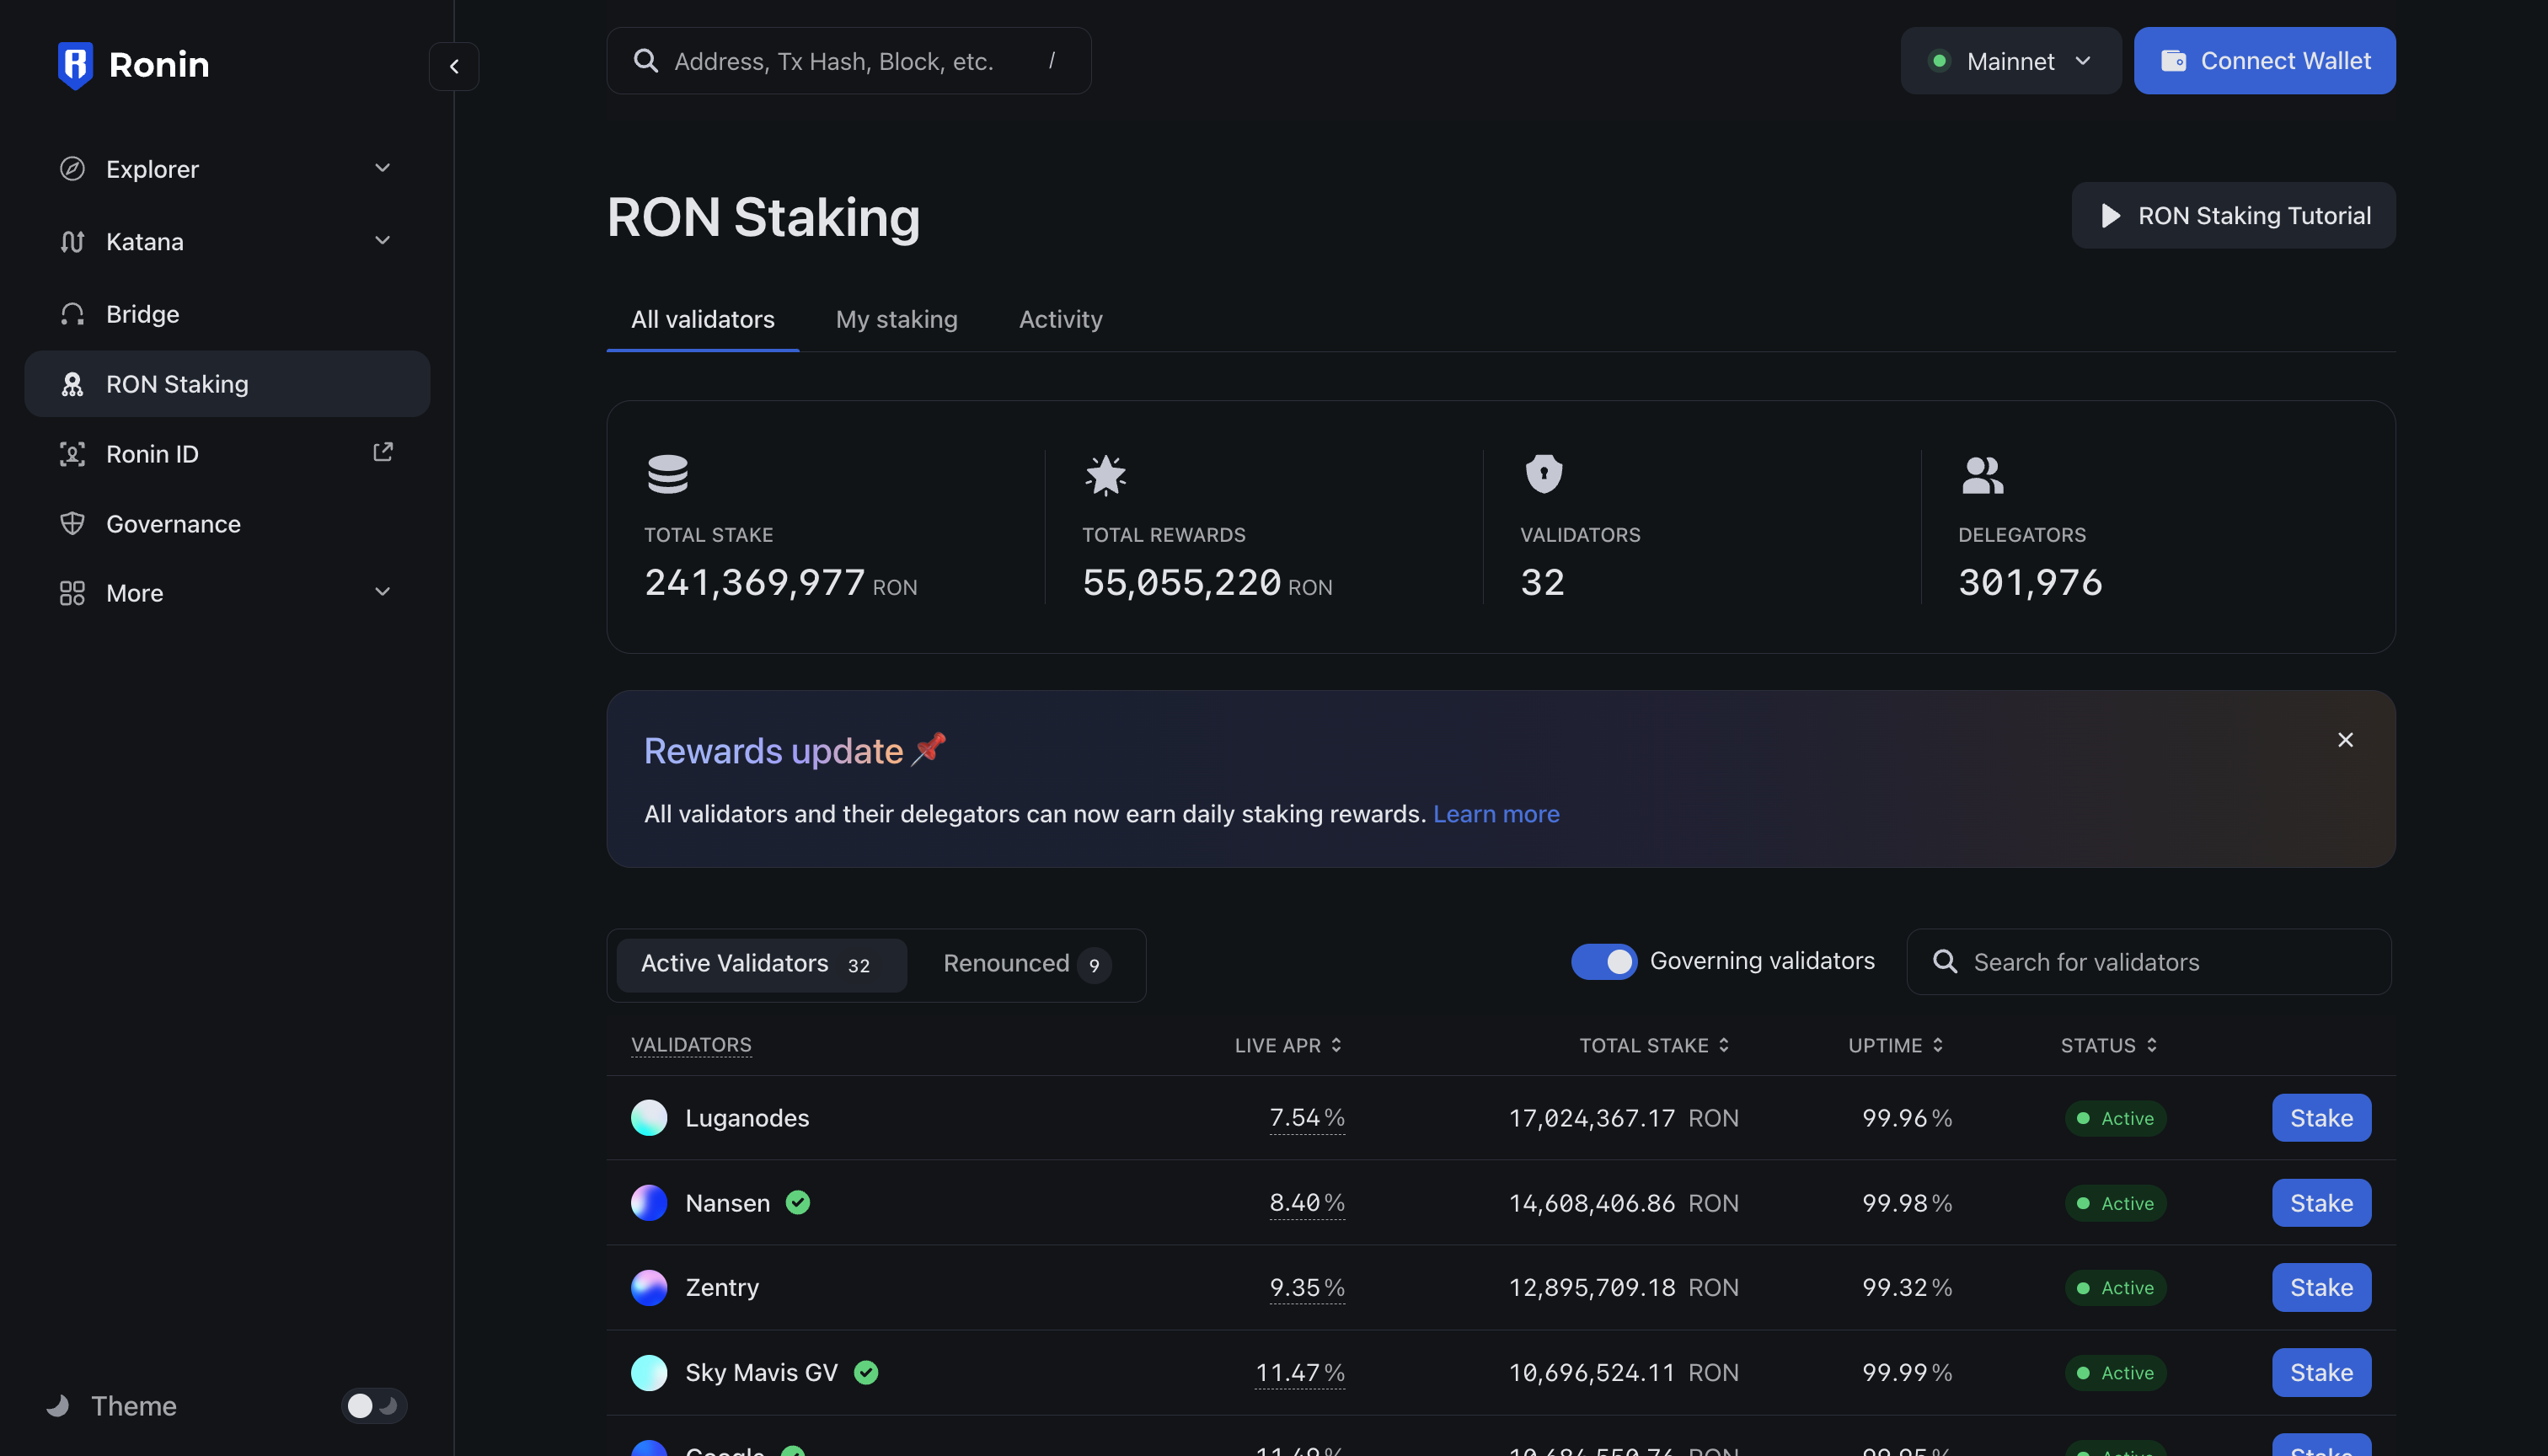Click Sky Mavis GV 11.47% APR
2548x1456 pixels.
pyautogui.click(x=1300, y=1372)
